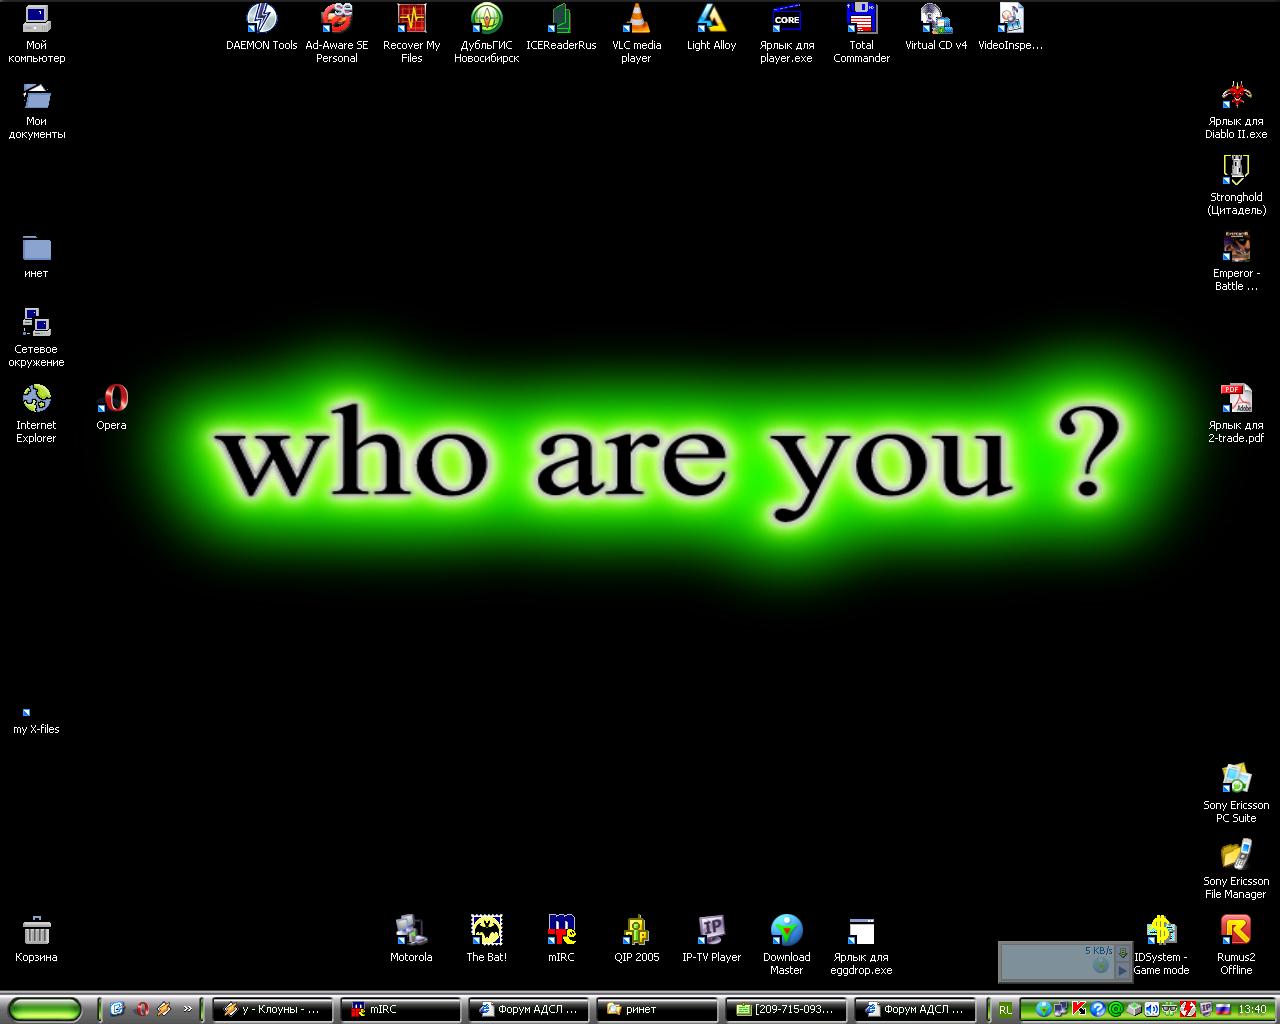This screenshot has width=1280, height=1024.
Task: Click the green Start button
Action: (x=45, y=1009)
